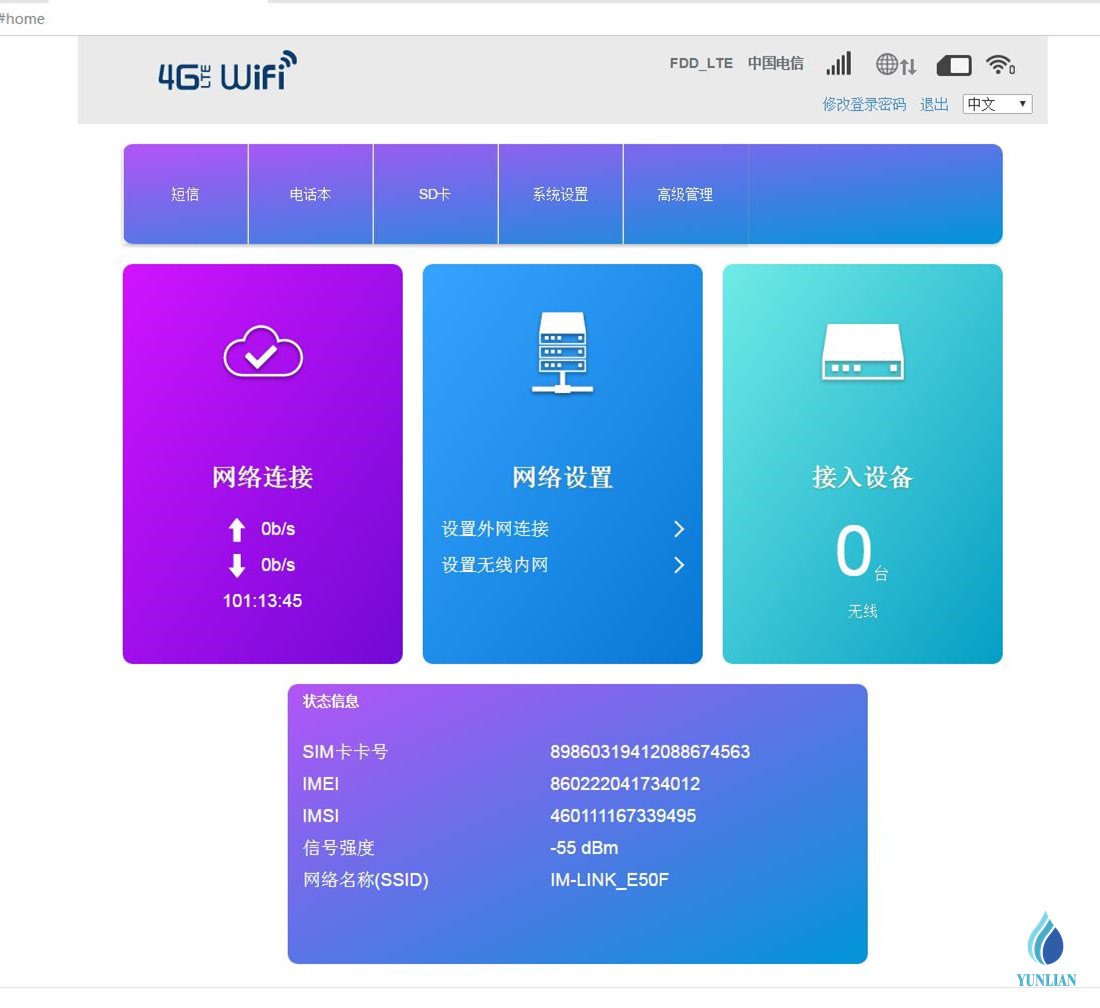The image size is (1100, 1008).
Task: Click the battery status icon
Action: 953,66
